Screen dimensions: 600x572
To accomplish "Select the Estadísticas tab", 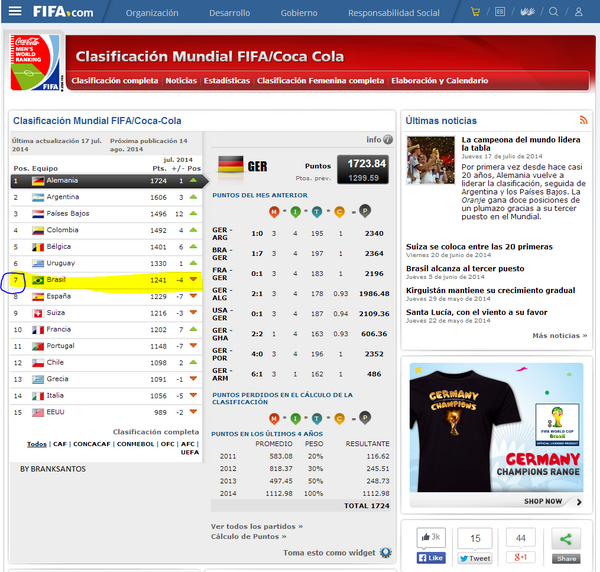I will pos(227,81).
